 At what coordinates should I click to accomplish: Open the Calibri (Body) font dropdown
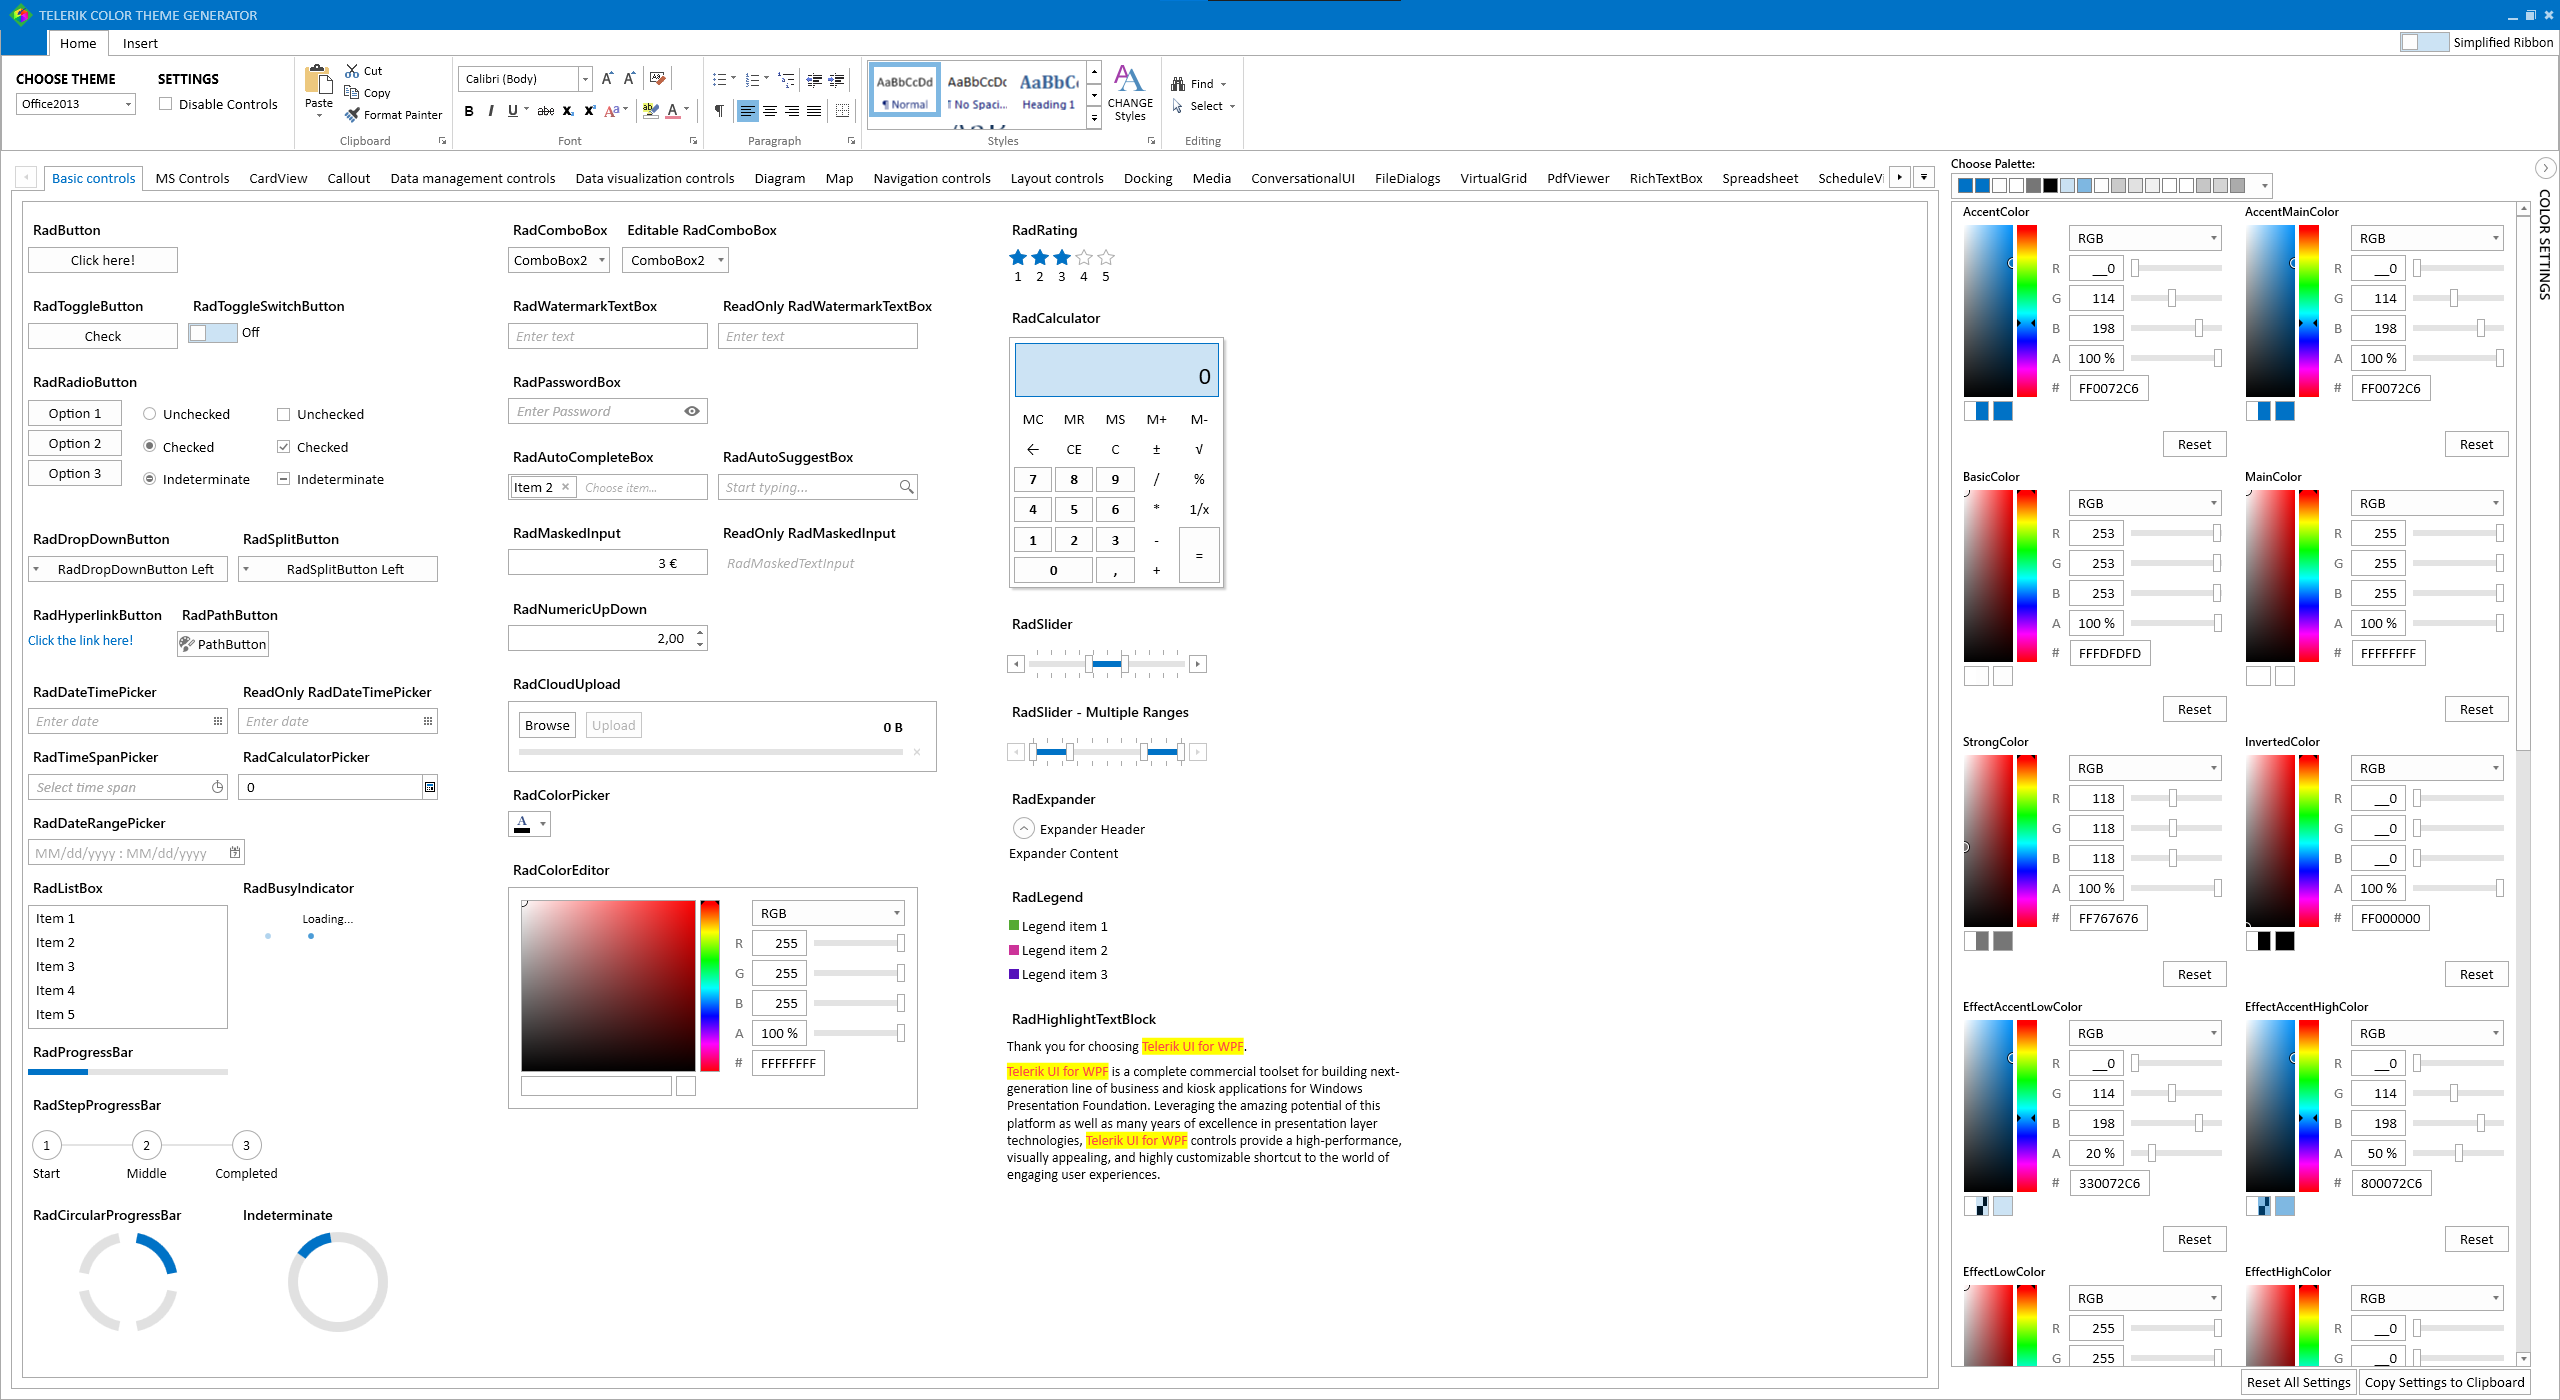[x=585, y=79]
